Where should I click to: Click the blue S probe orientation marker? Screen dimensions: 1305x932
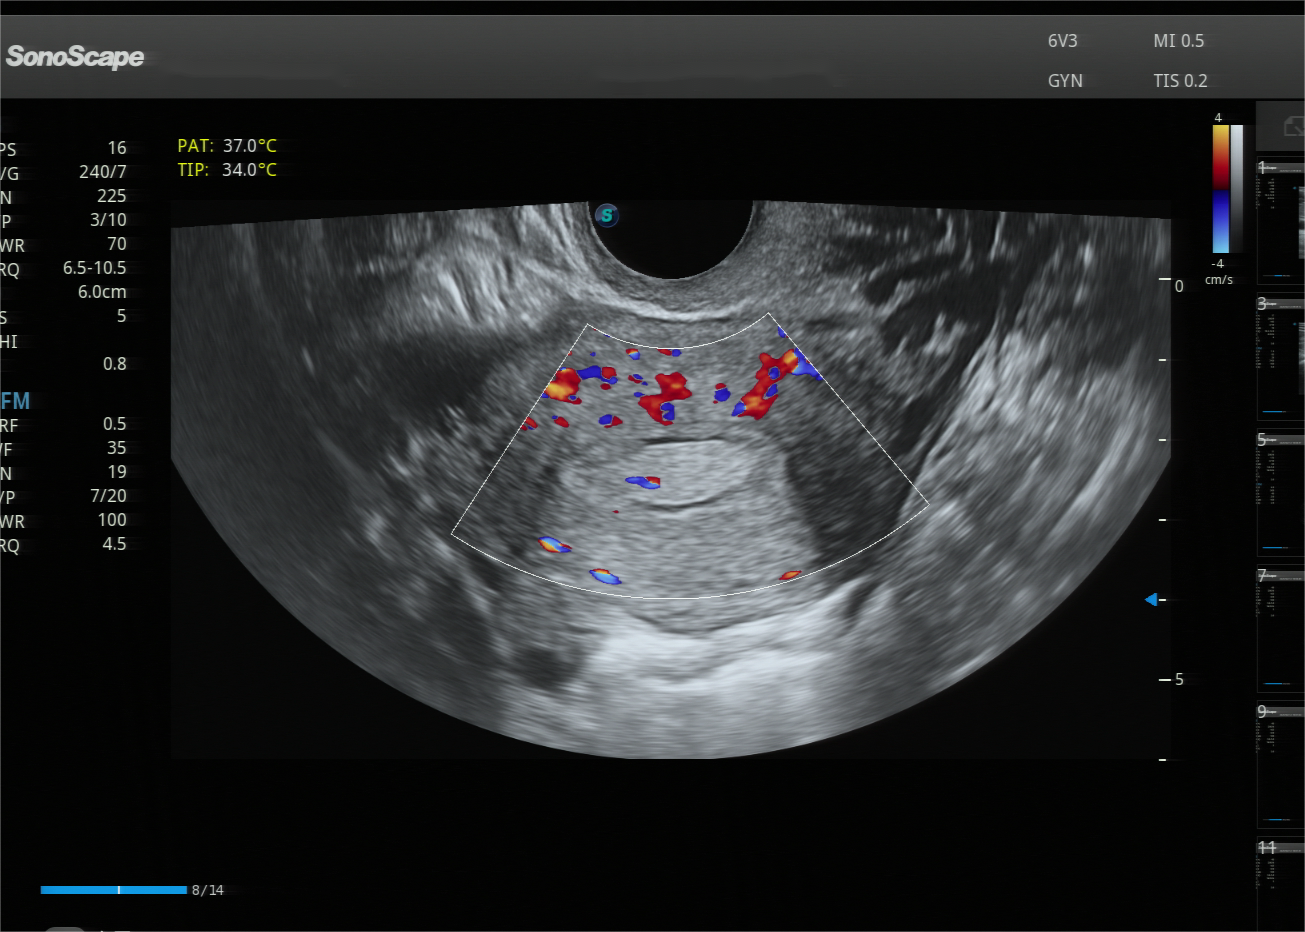coord(606,215)
